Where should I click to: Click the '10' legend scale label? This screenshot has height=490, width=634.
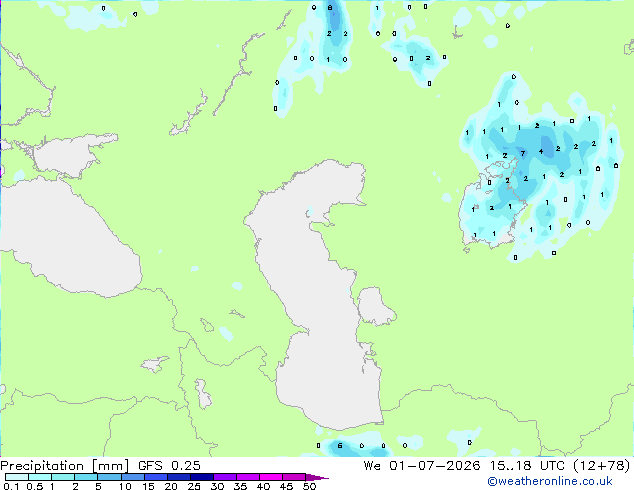[x=125, y=486]
